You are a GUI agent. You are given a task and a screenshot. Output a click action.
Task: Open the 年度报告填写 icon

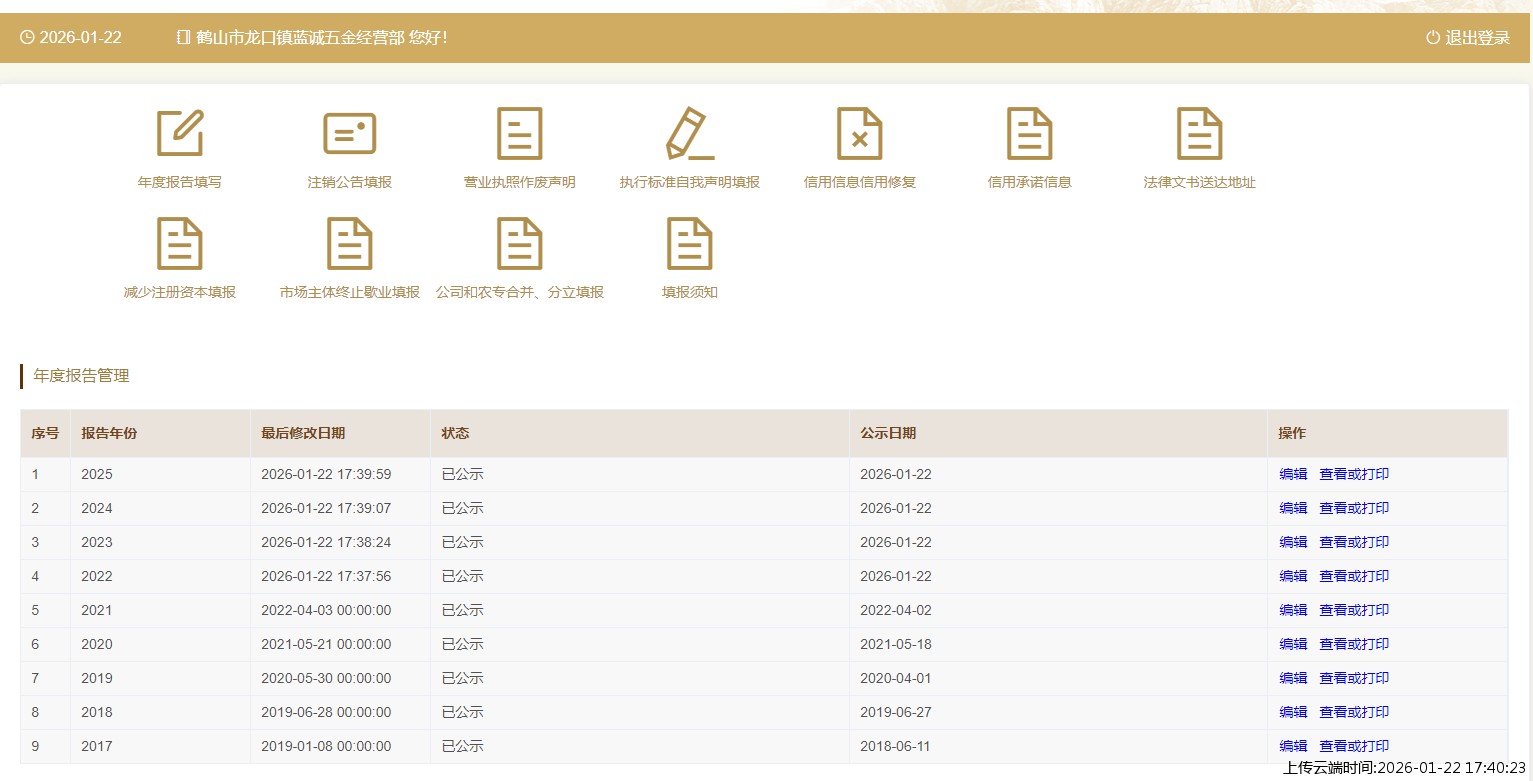click(x=180, y=133)
